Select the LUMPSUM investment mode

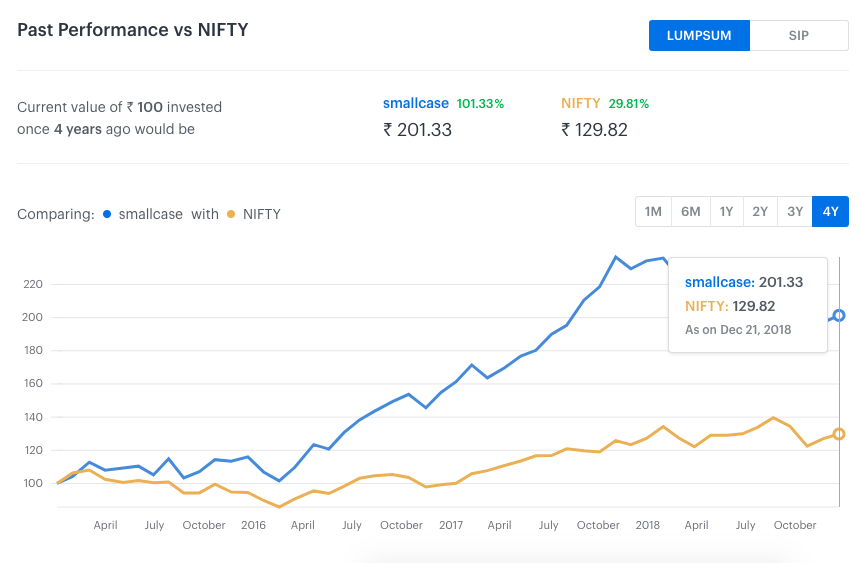(x=699, y=36)
